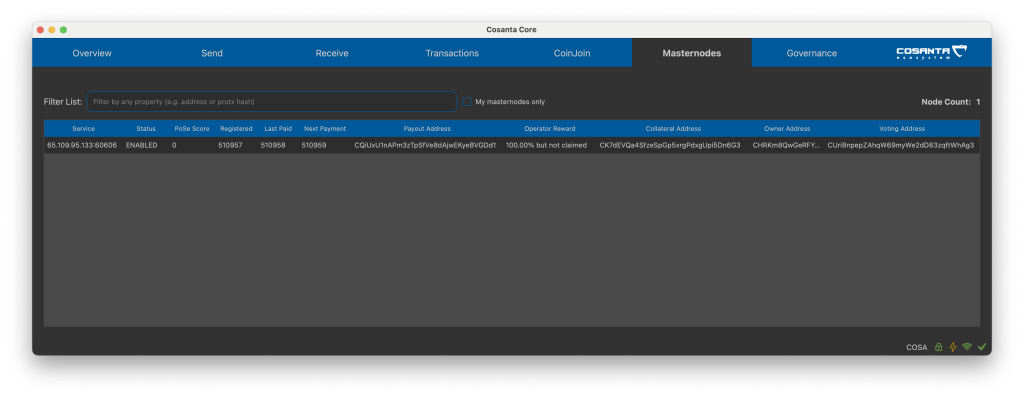Viewport: 1024px width, 398px height.
Task: Sort by Next Payment column header
Action: pos(325,129)
